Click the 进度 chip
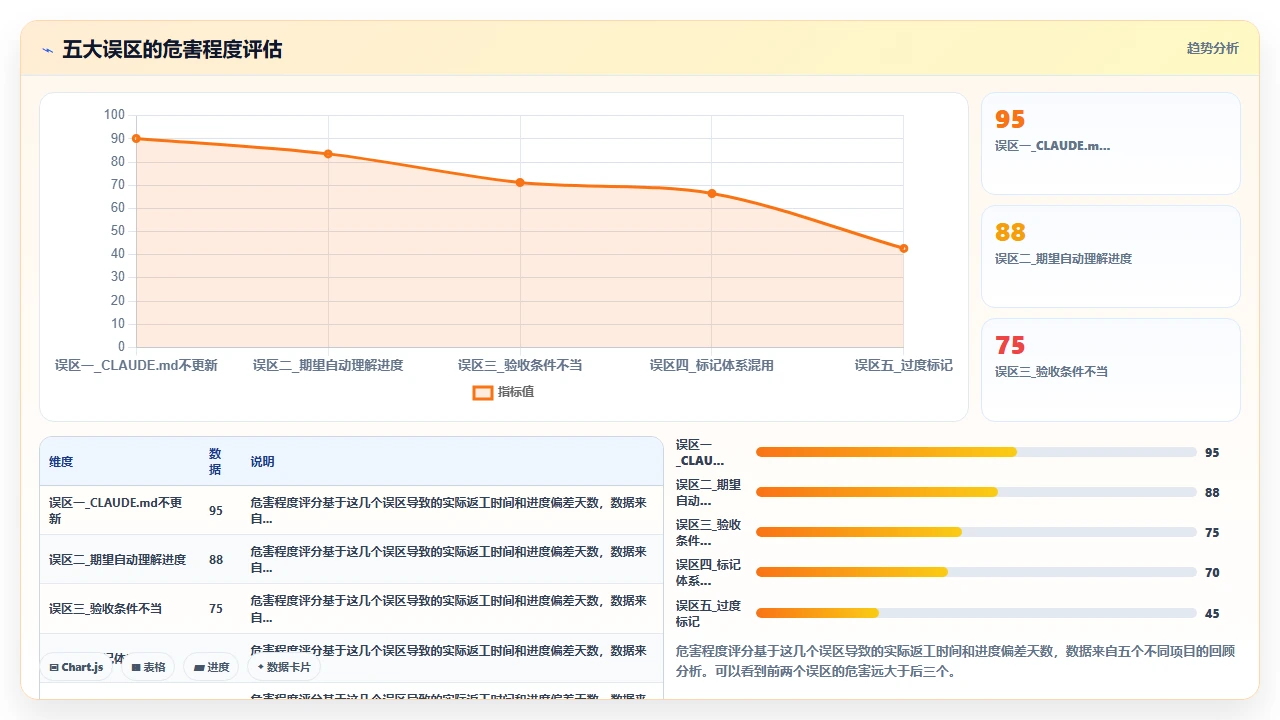The width and height of the screenshot is (1280, 720). pyautogui.click(x=211, y=667)
